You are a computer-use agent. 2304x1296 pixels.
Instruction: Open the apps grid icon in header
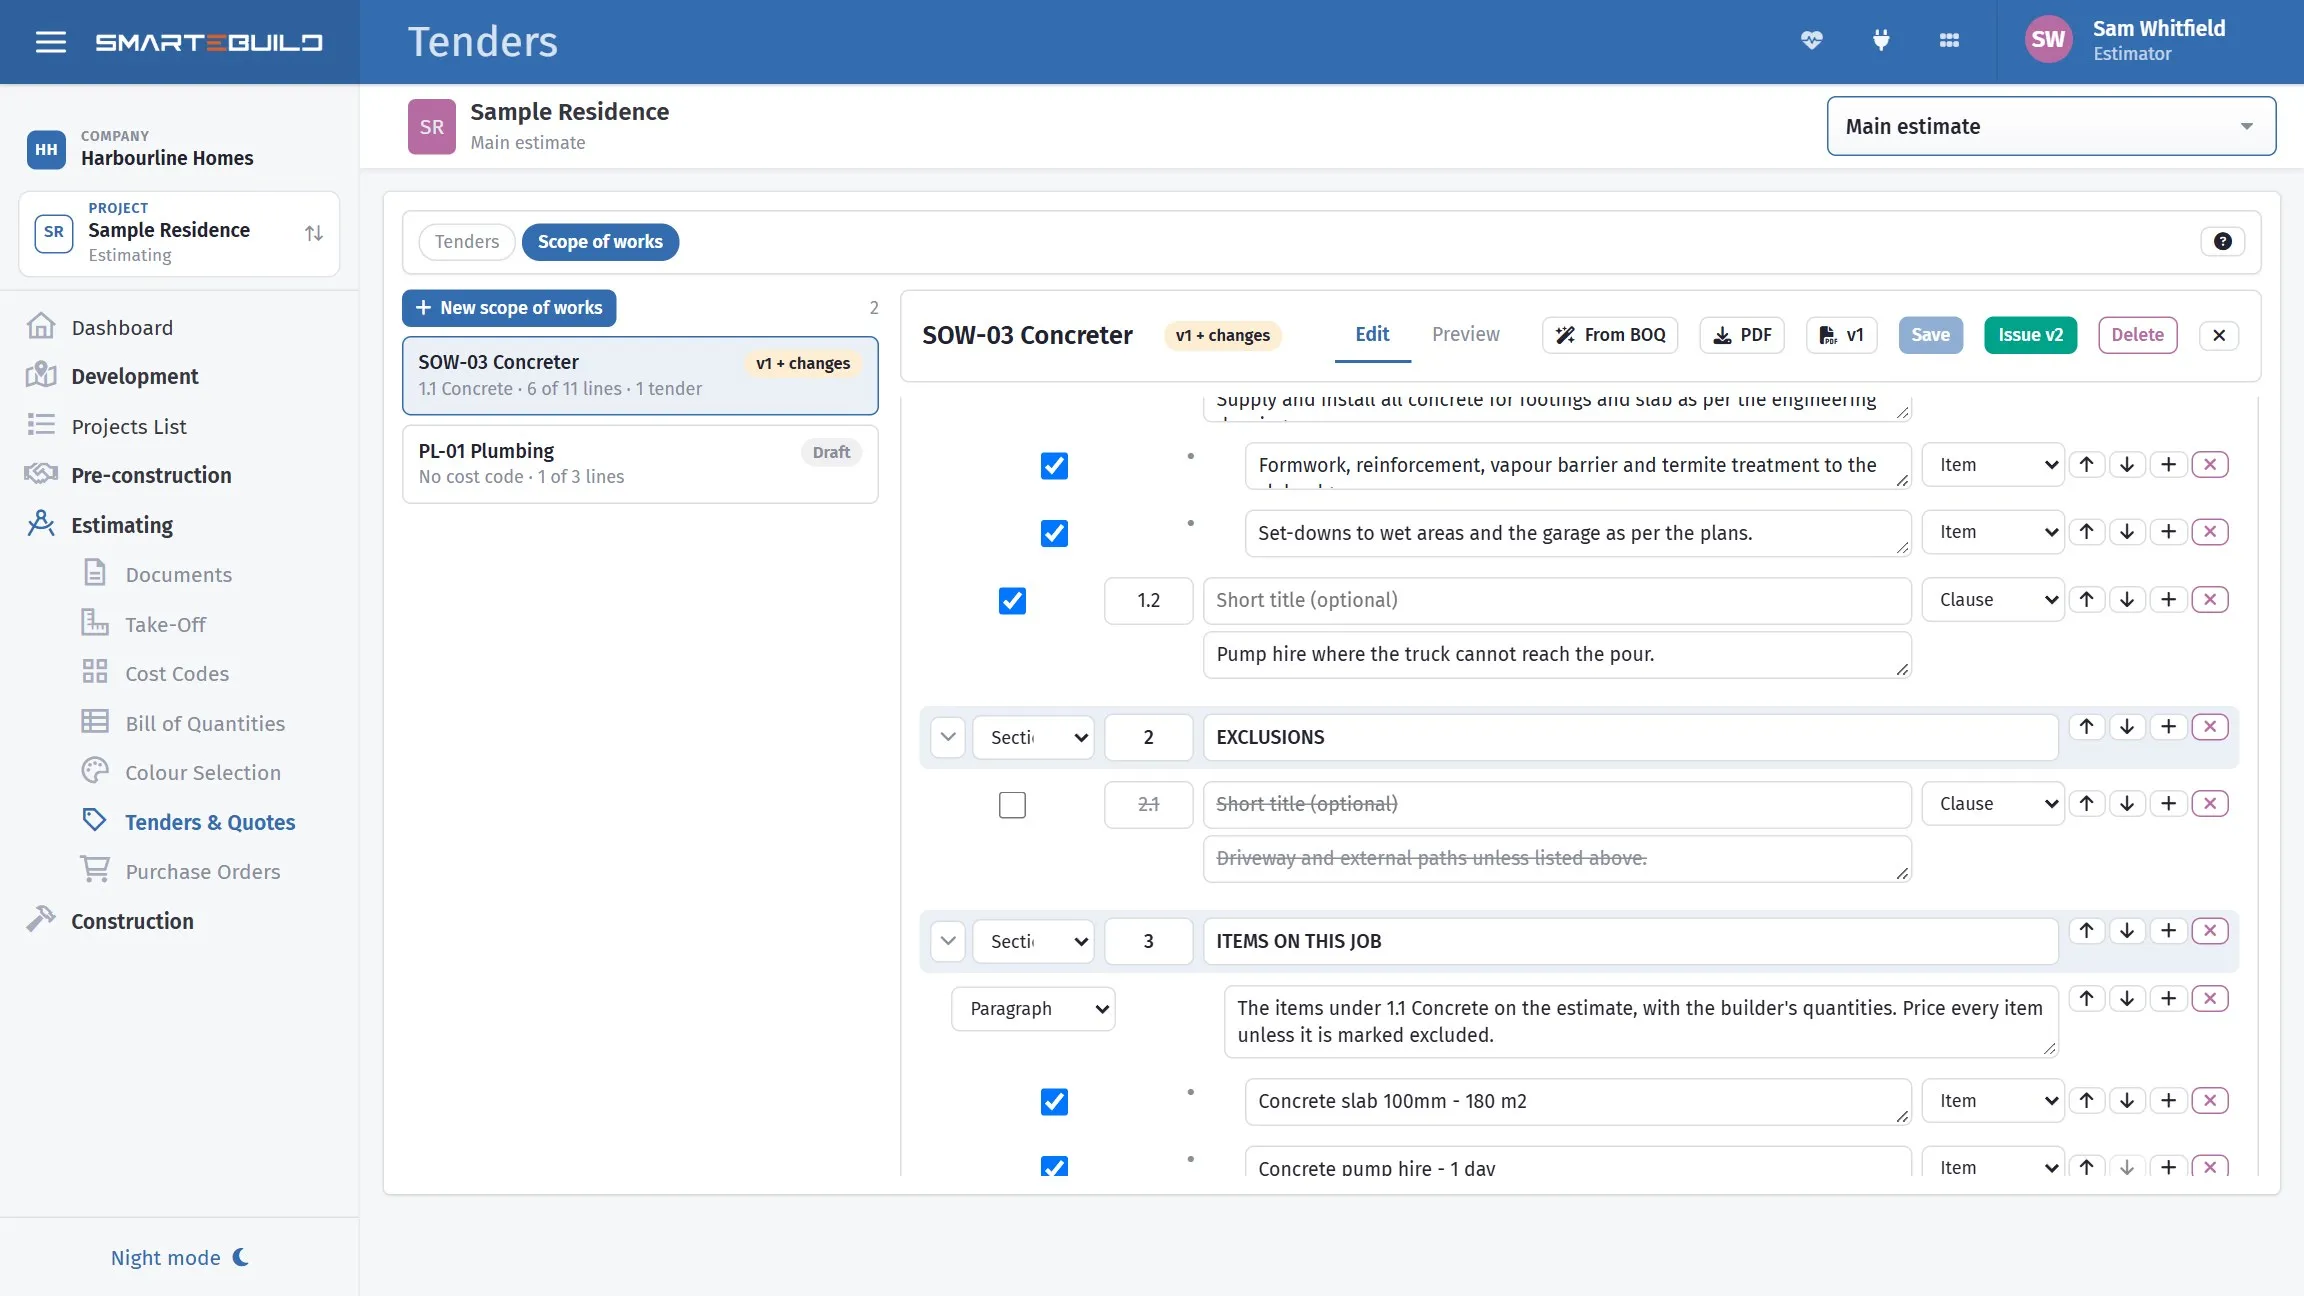(1949, 40)
